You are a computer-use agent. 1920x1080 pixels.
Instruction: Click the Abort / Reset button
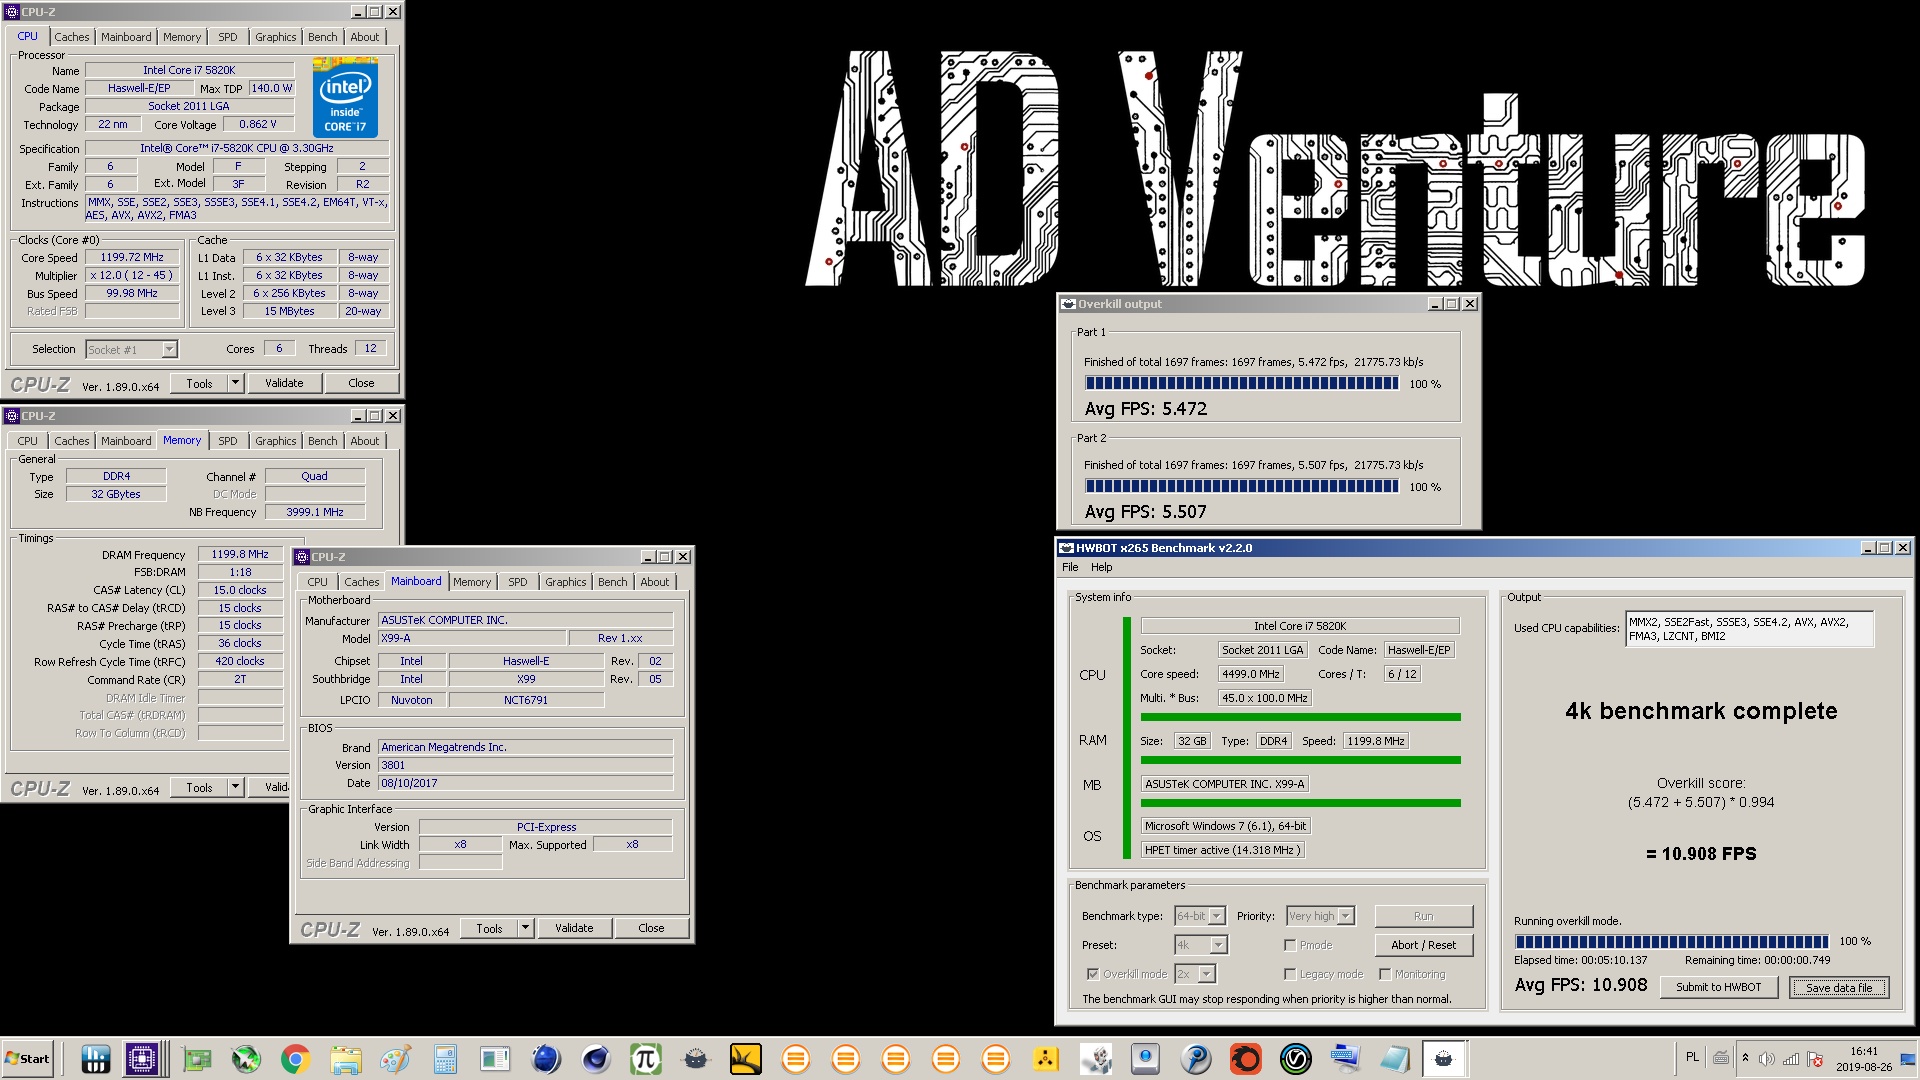click(1423, 945)
